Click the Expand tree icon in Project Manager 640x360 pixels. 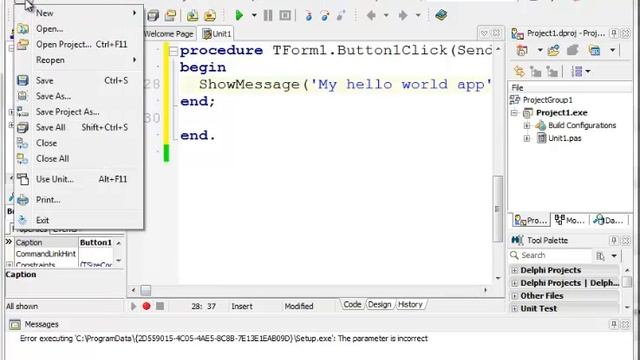click(535, 72)
